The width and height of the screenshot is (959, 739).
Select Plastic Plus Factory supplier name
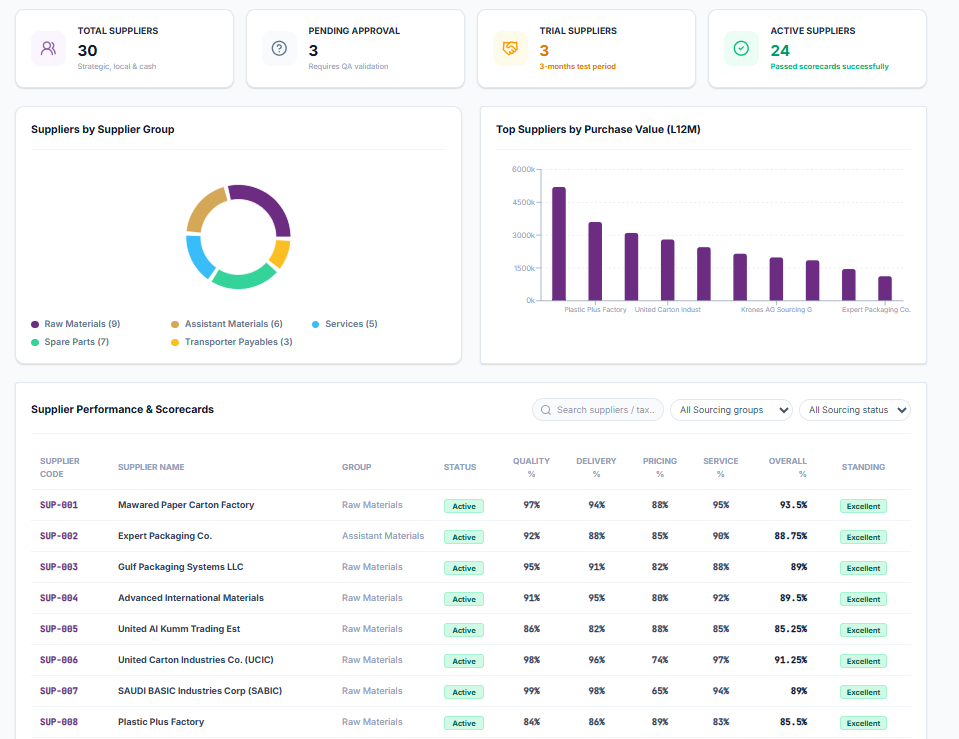pos(161,722)
